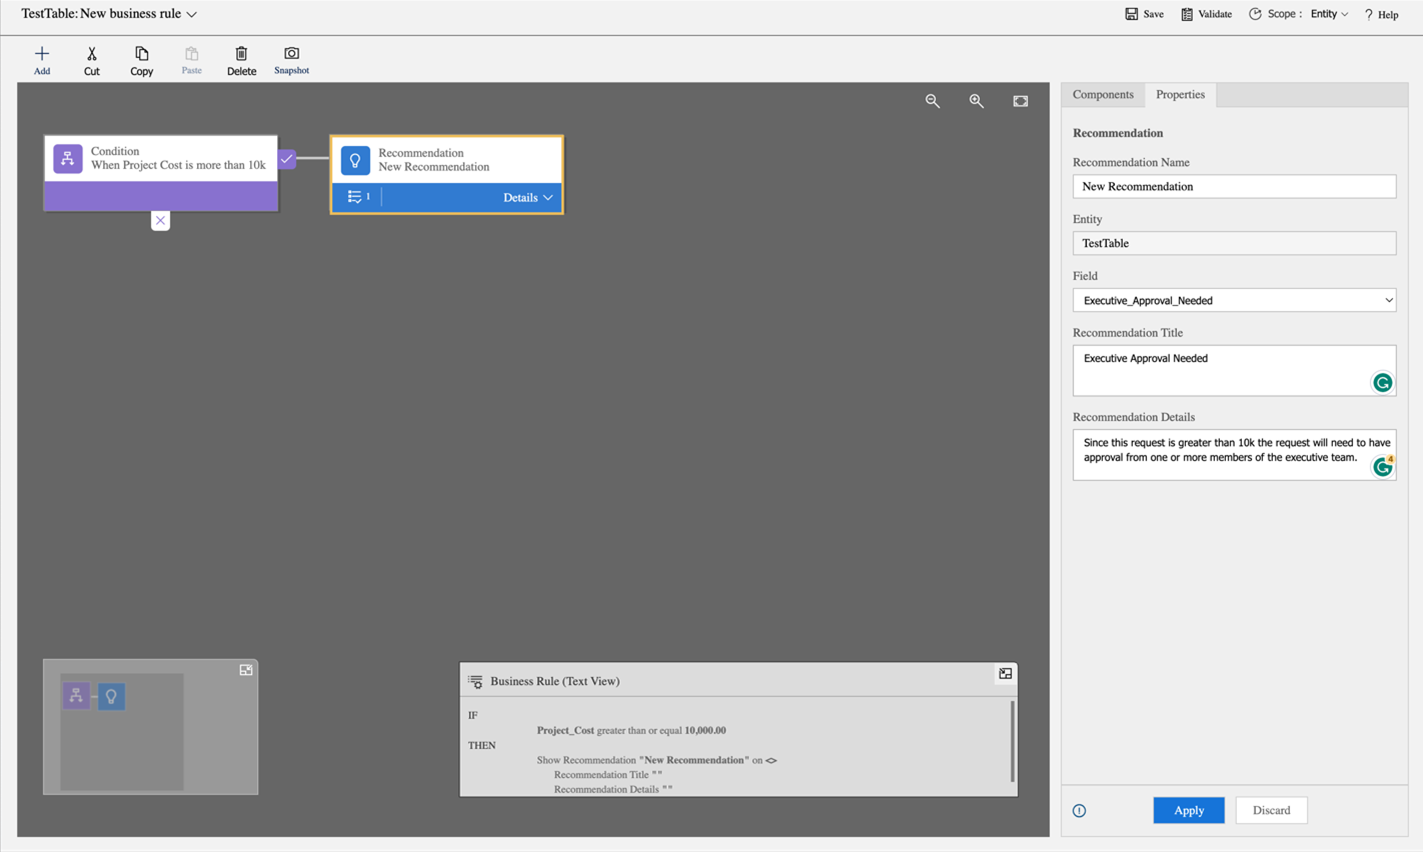This screenshot has width=1423, height=852.
Task: Apply the Recommendation properties
Action: pyautogui.click(x=1188, y=810)
